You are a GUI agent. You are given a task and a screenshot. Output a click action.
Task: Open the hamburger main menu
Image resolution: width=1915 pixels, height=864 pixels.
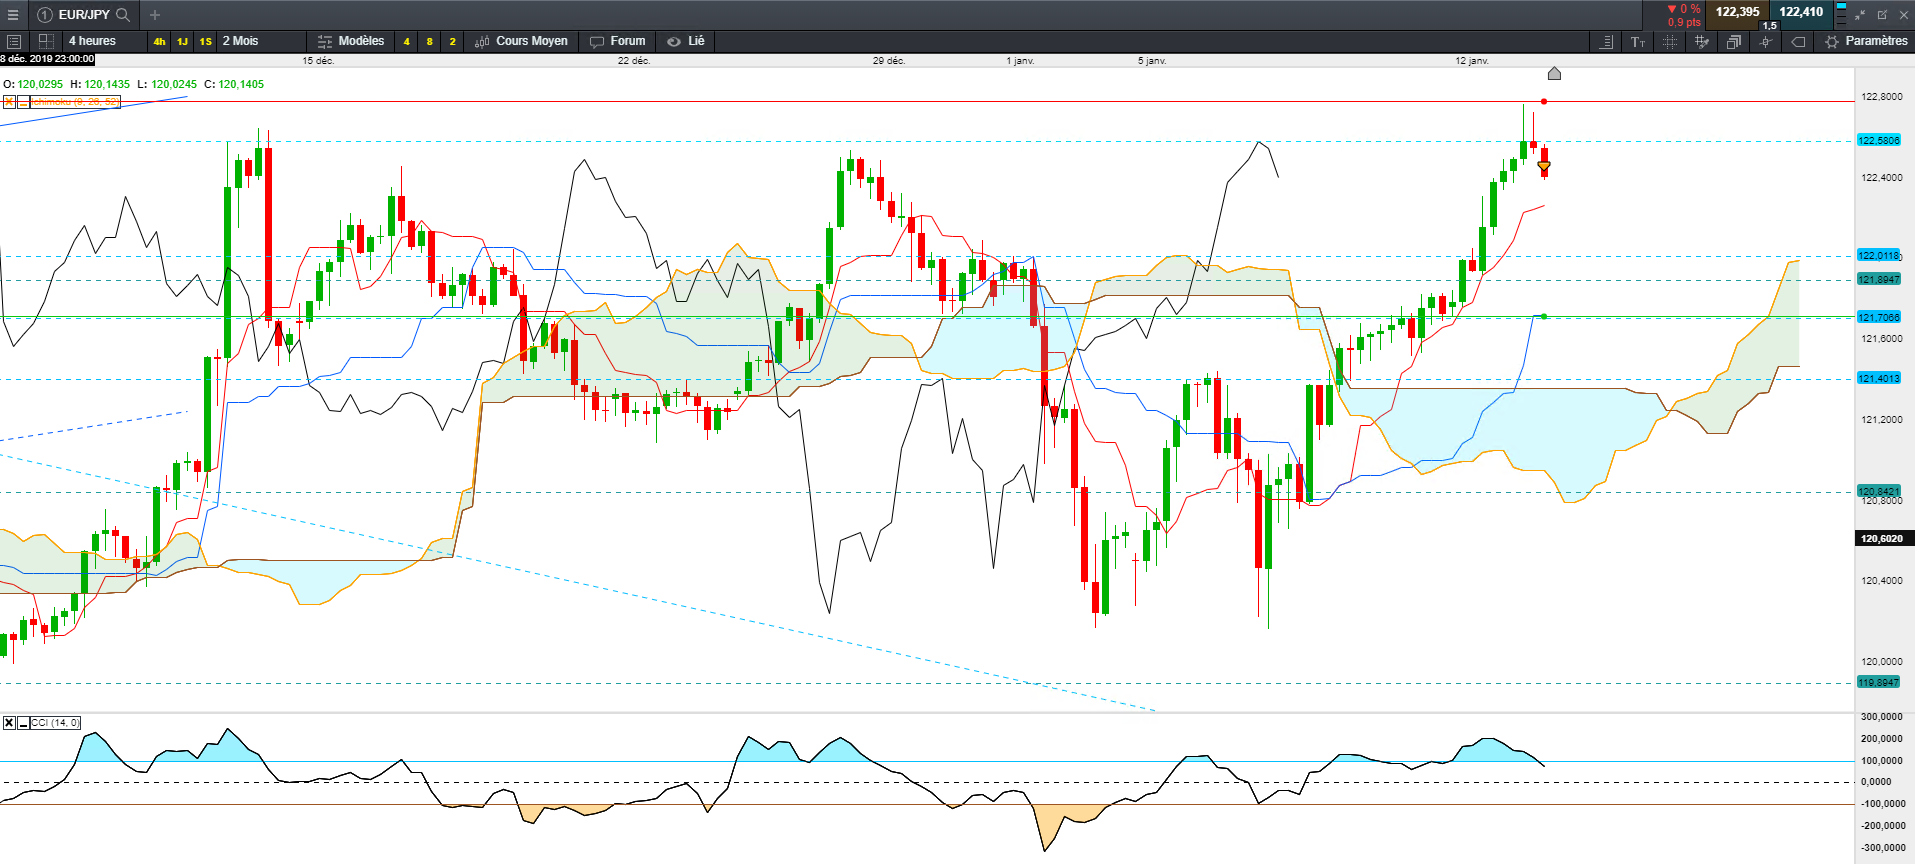(x=13, y=15)
